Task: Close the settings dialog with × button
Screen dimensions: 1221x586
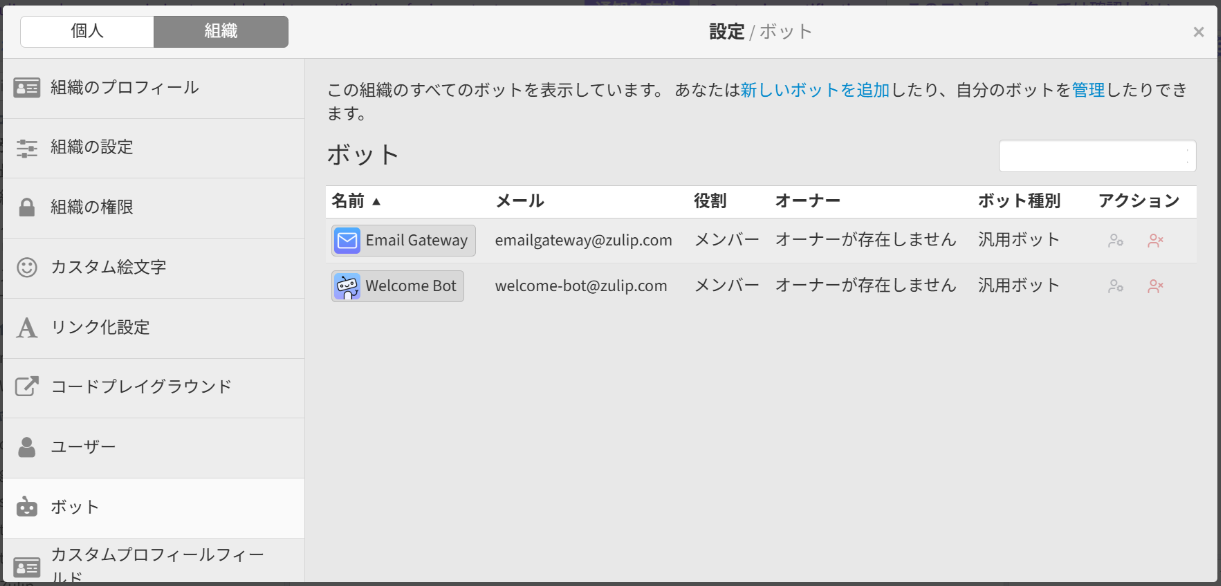Action: click(1198, 32)
